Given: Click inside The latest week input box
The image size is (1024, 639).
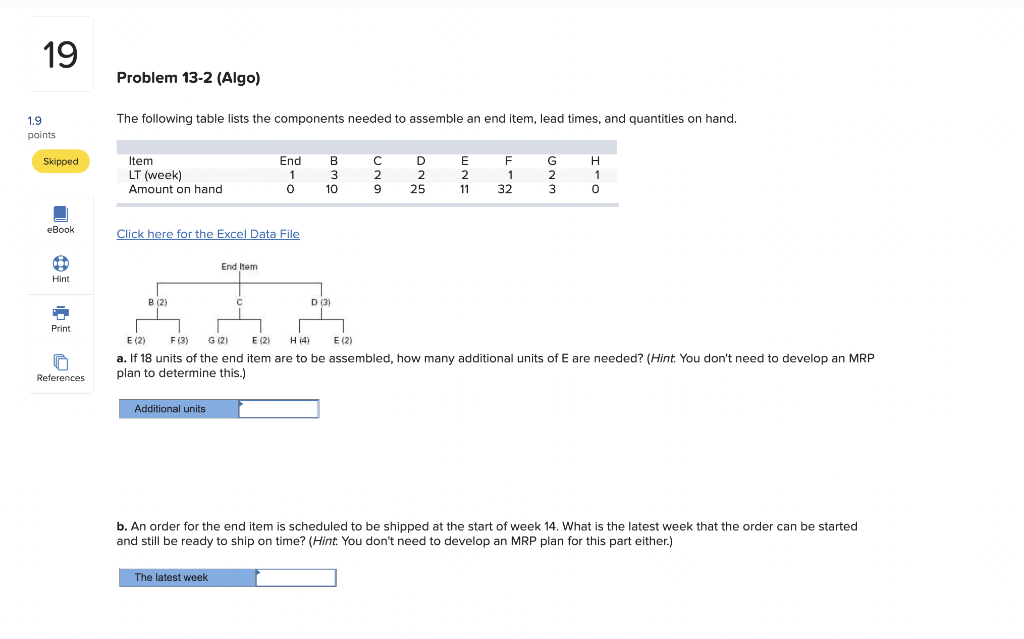Looking at the screenshot, I should 296,577.
